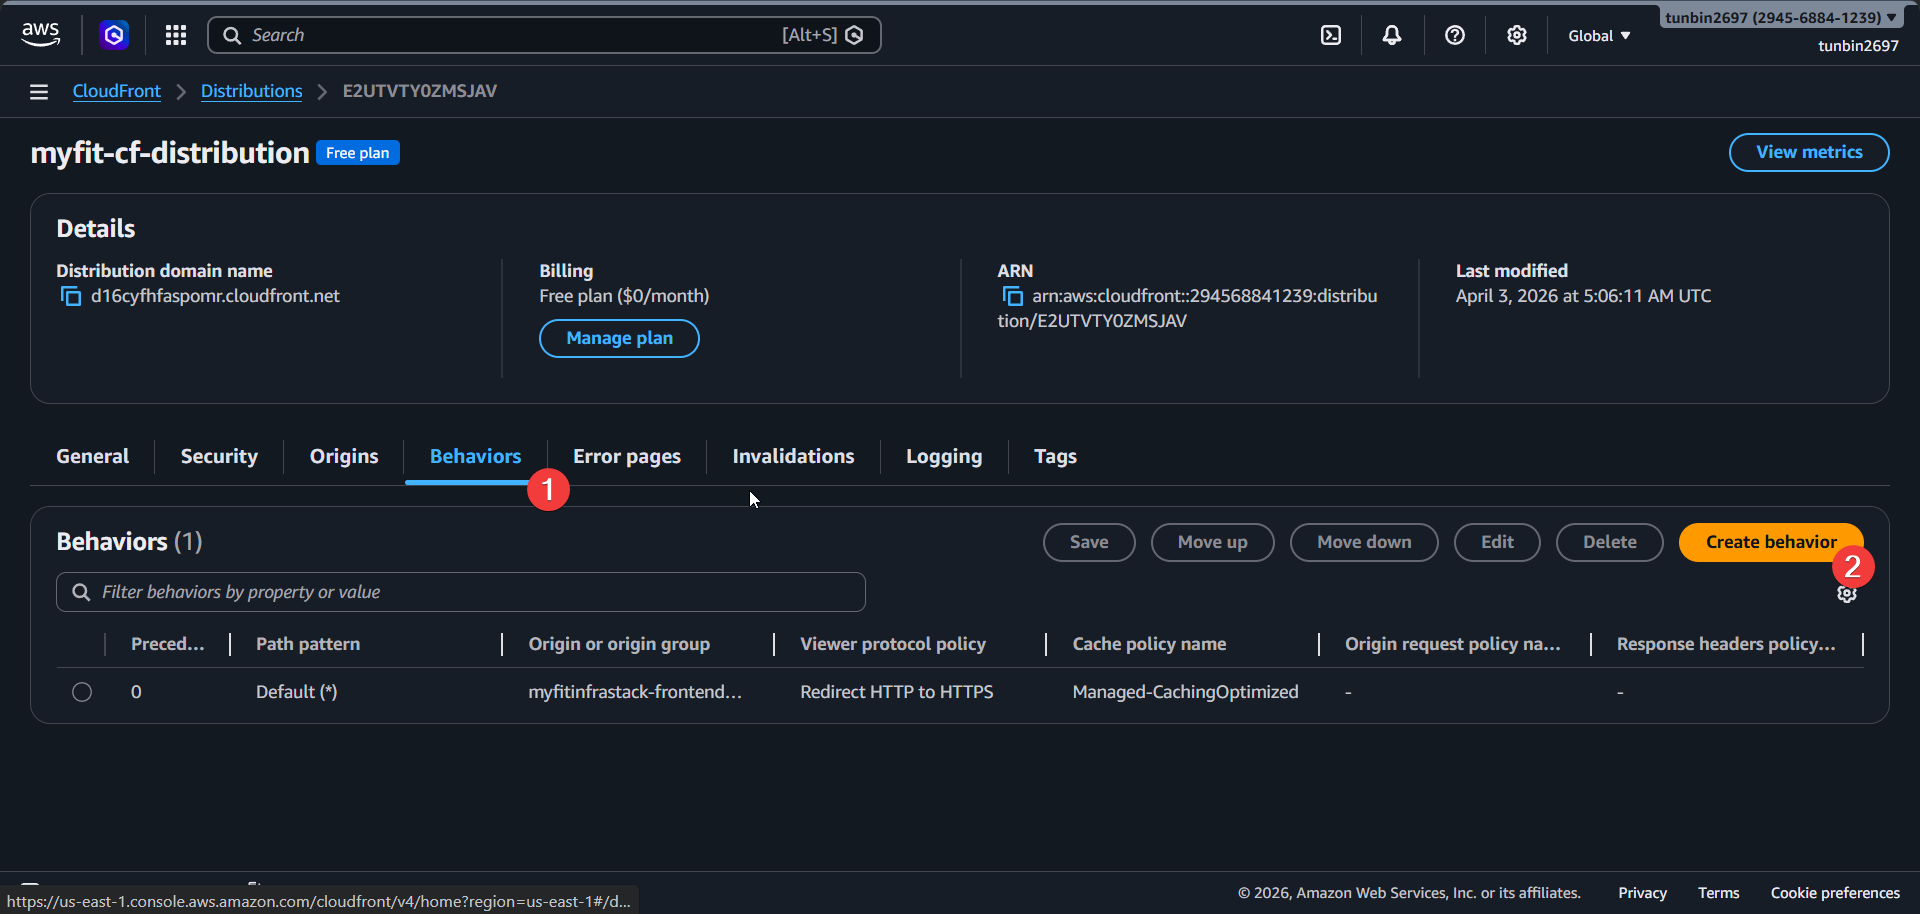Screen dimensions: 1920x914
Task: Open the settings gear in the top bar
Action: coord(1516,35)
